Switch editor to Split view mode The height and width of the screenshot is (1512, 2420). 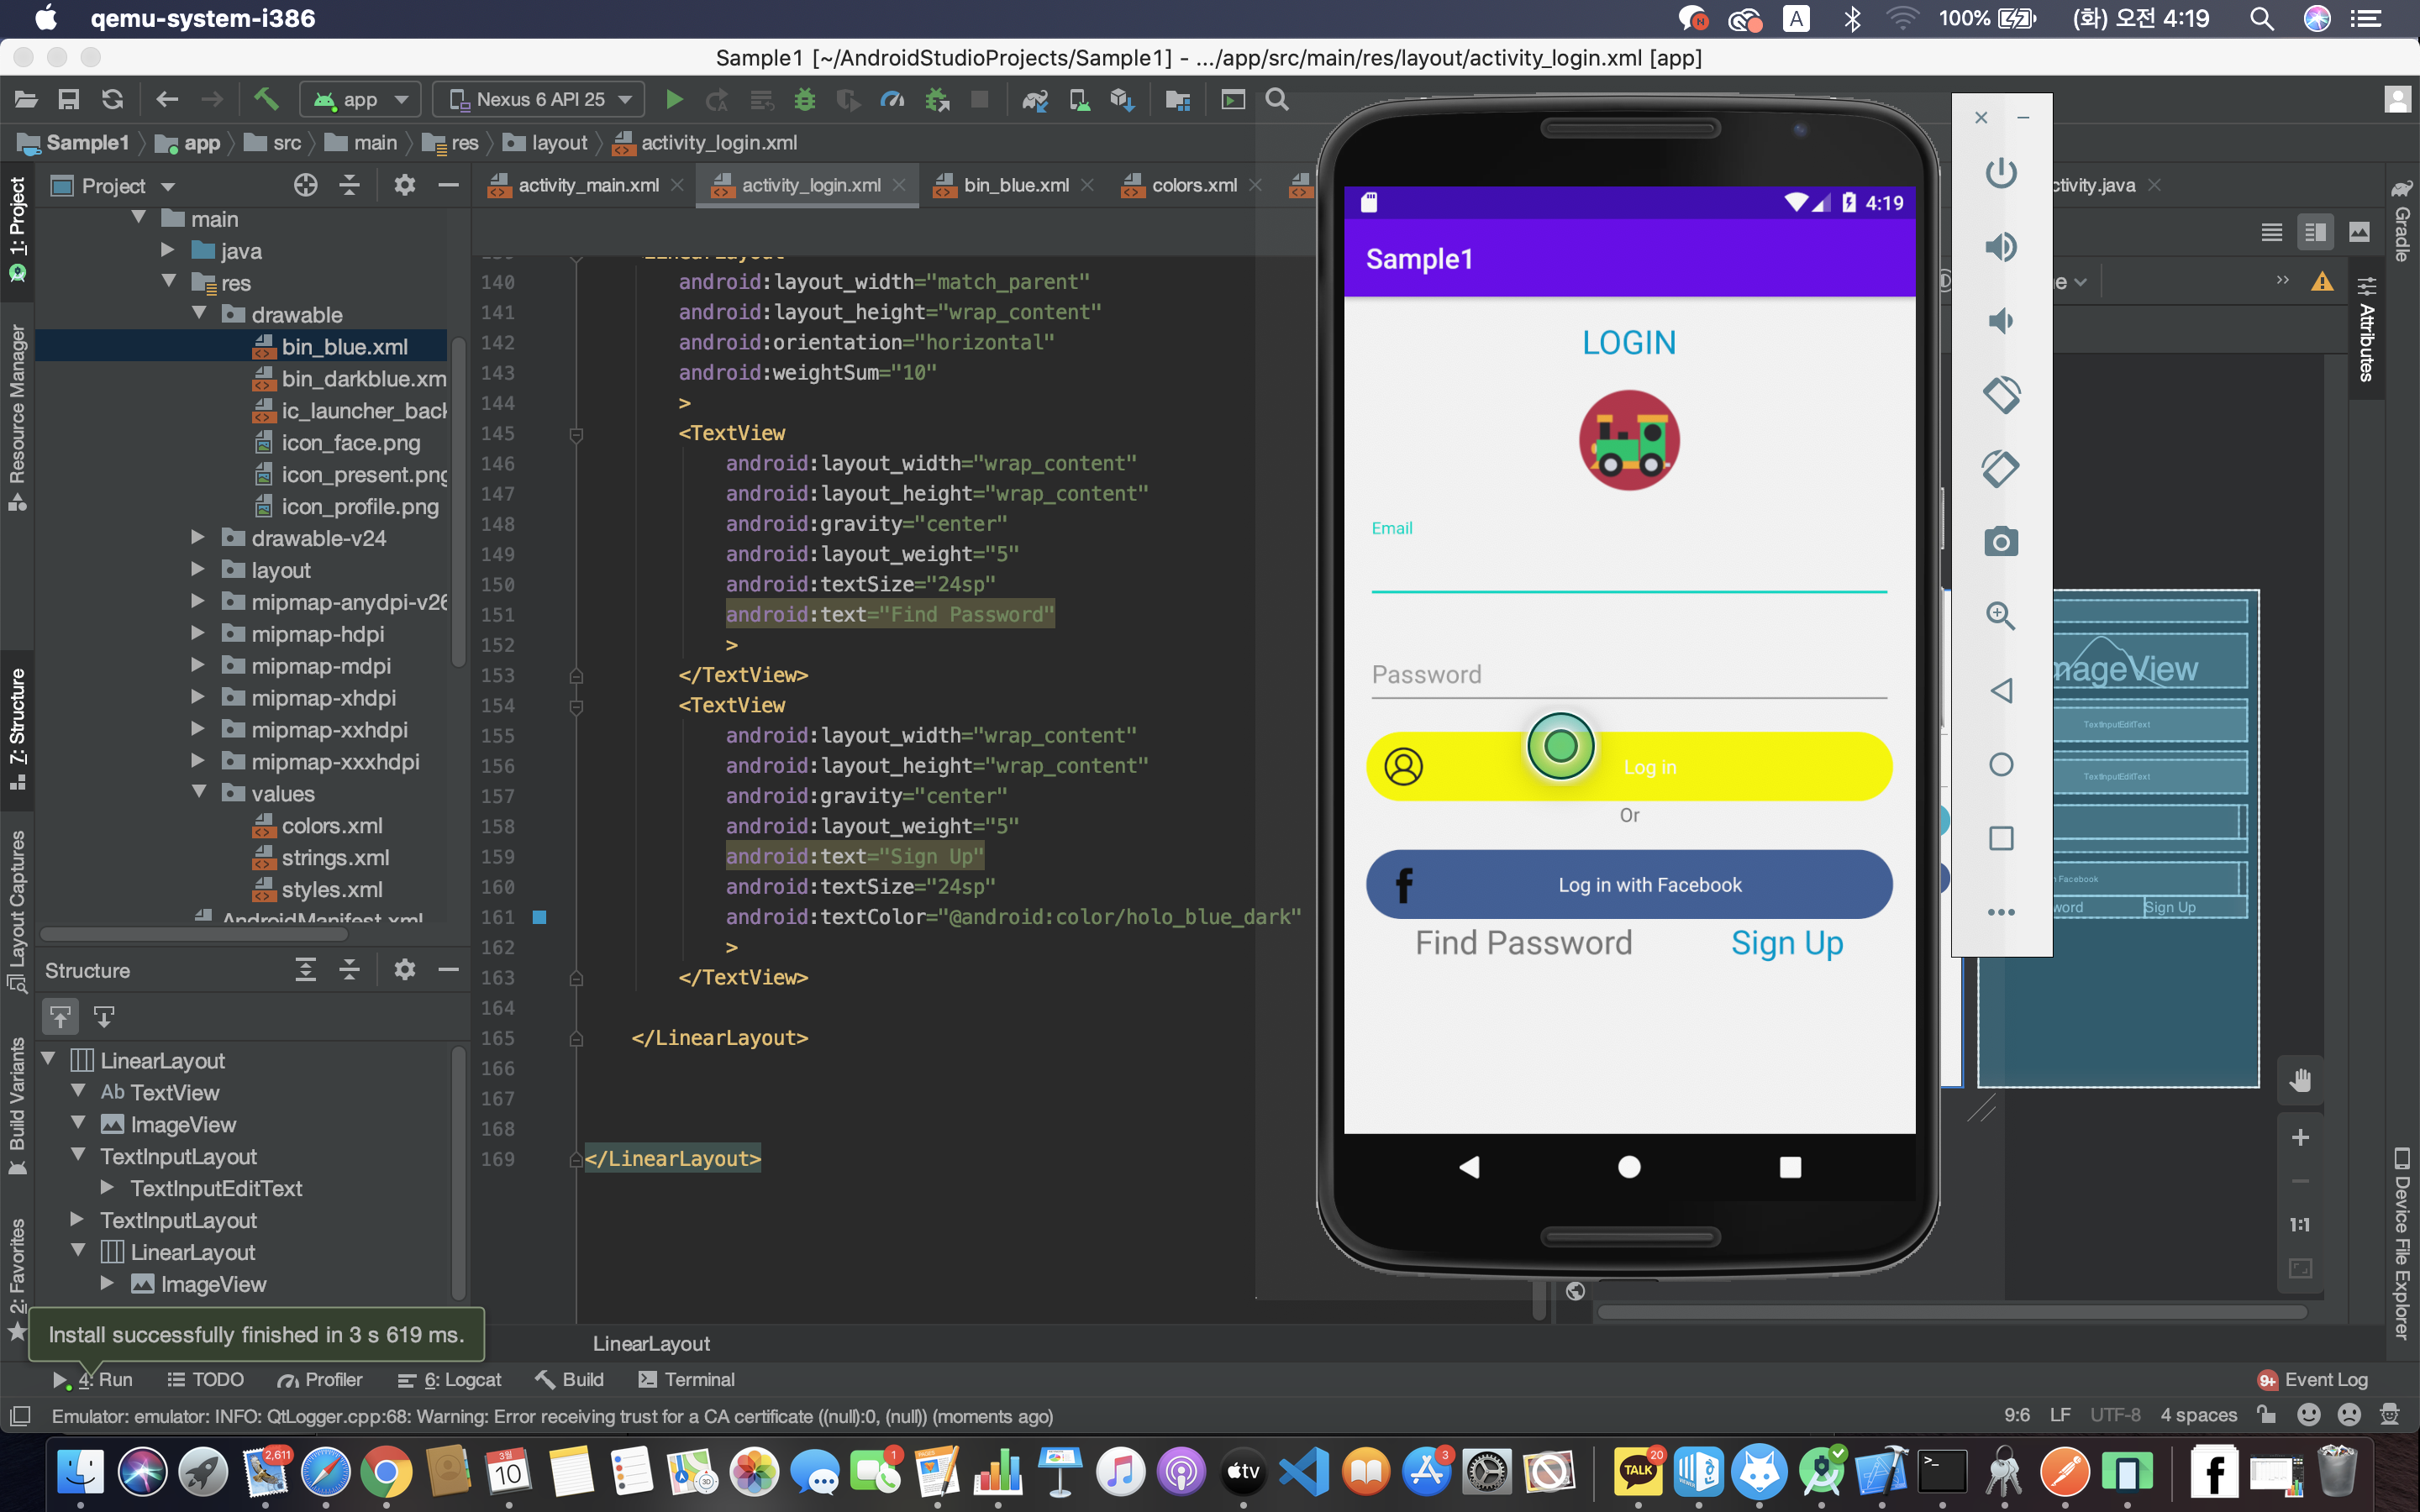click(x=2314, y=232)
